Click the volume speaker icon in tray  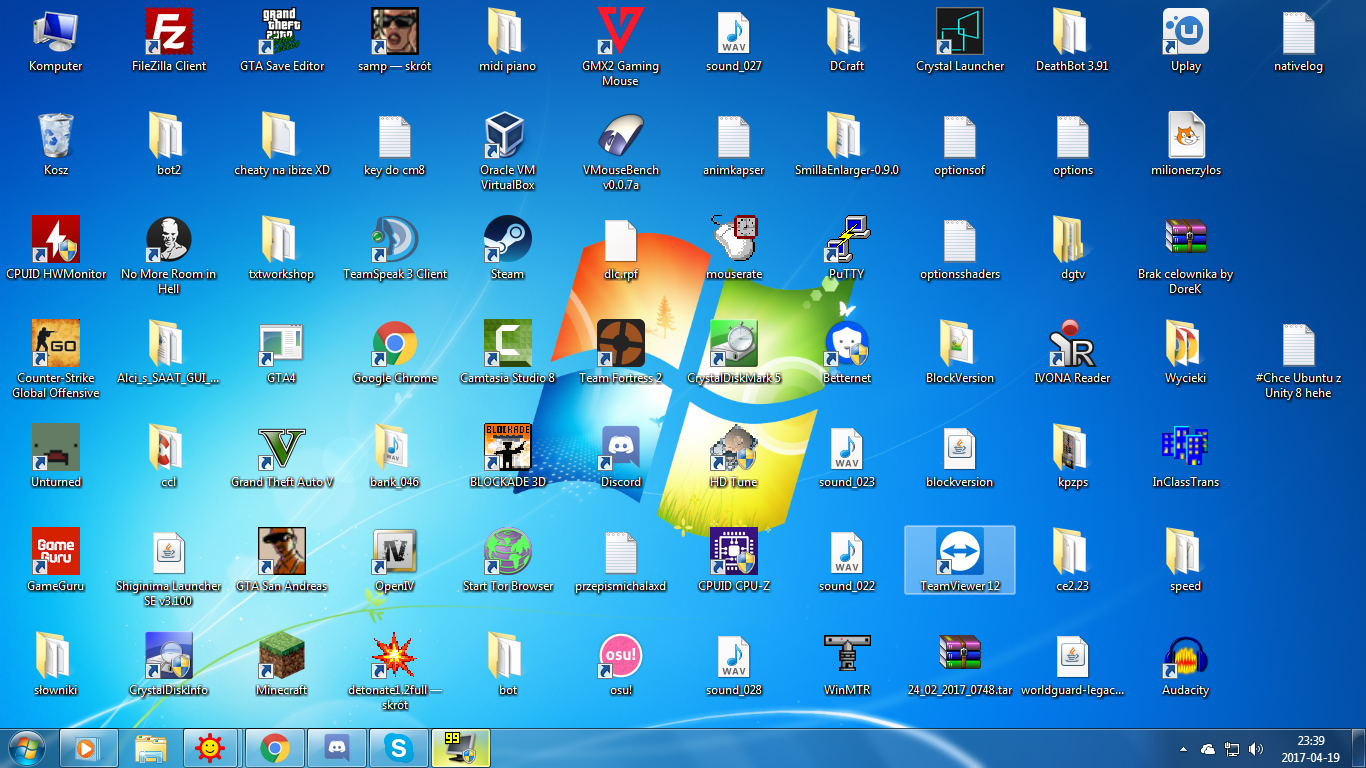click(1256, 748)
